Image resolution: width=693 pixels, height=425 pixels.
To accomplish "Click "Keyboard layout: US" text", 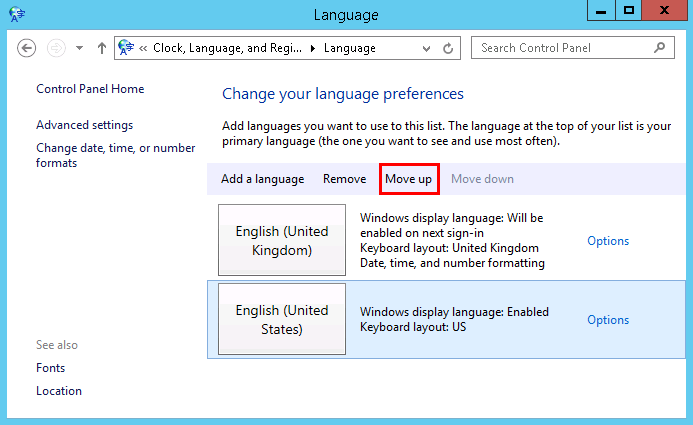I will [413, 327].
